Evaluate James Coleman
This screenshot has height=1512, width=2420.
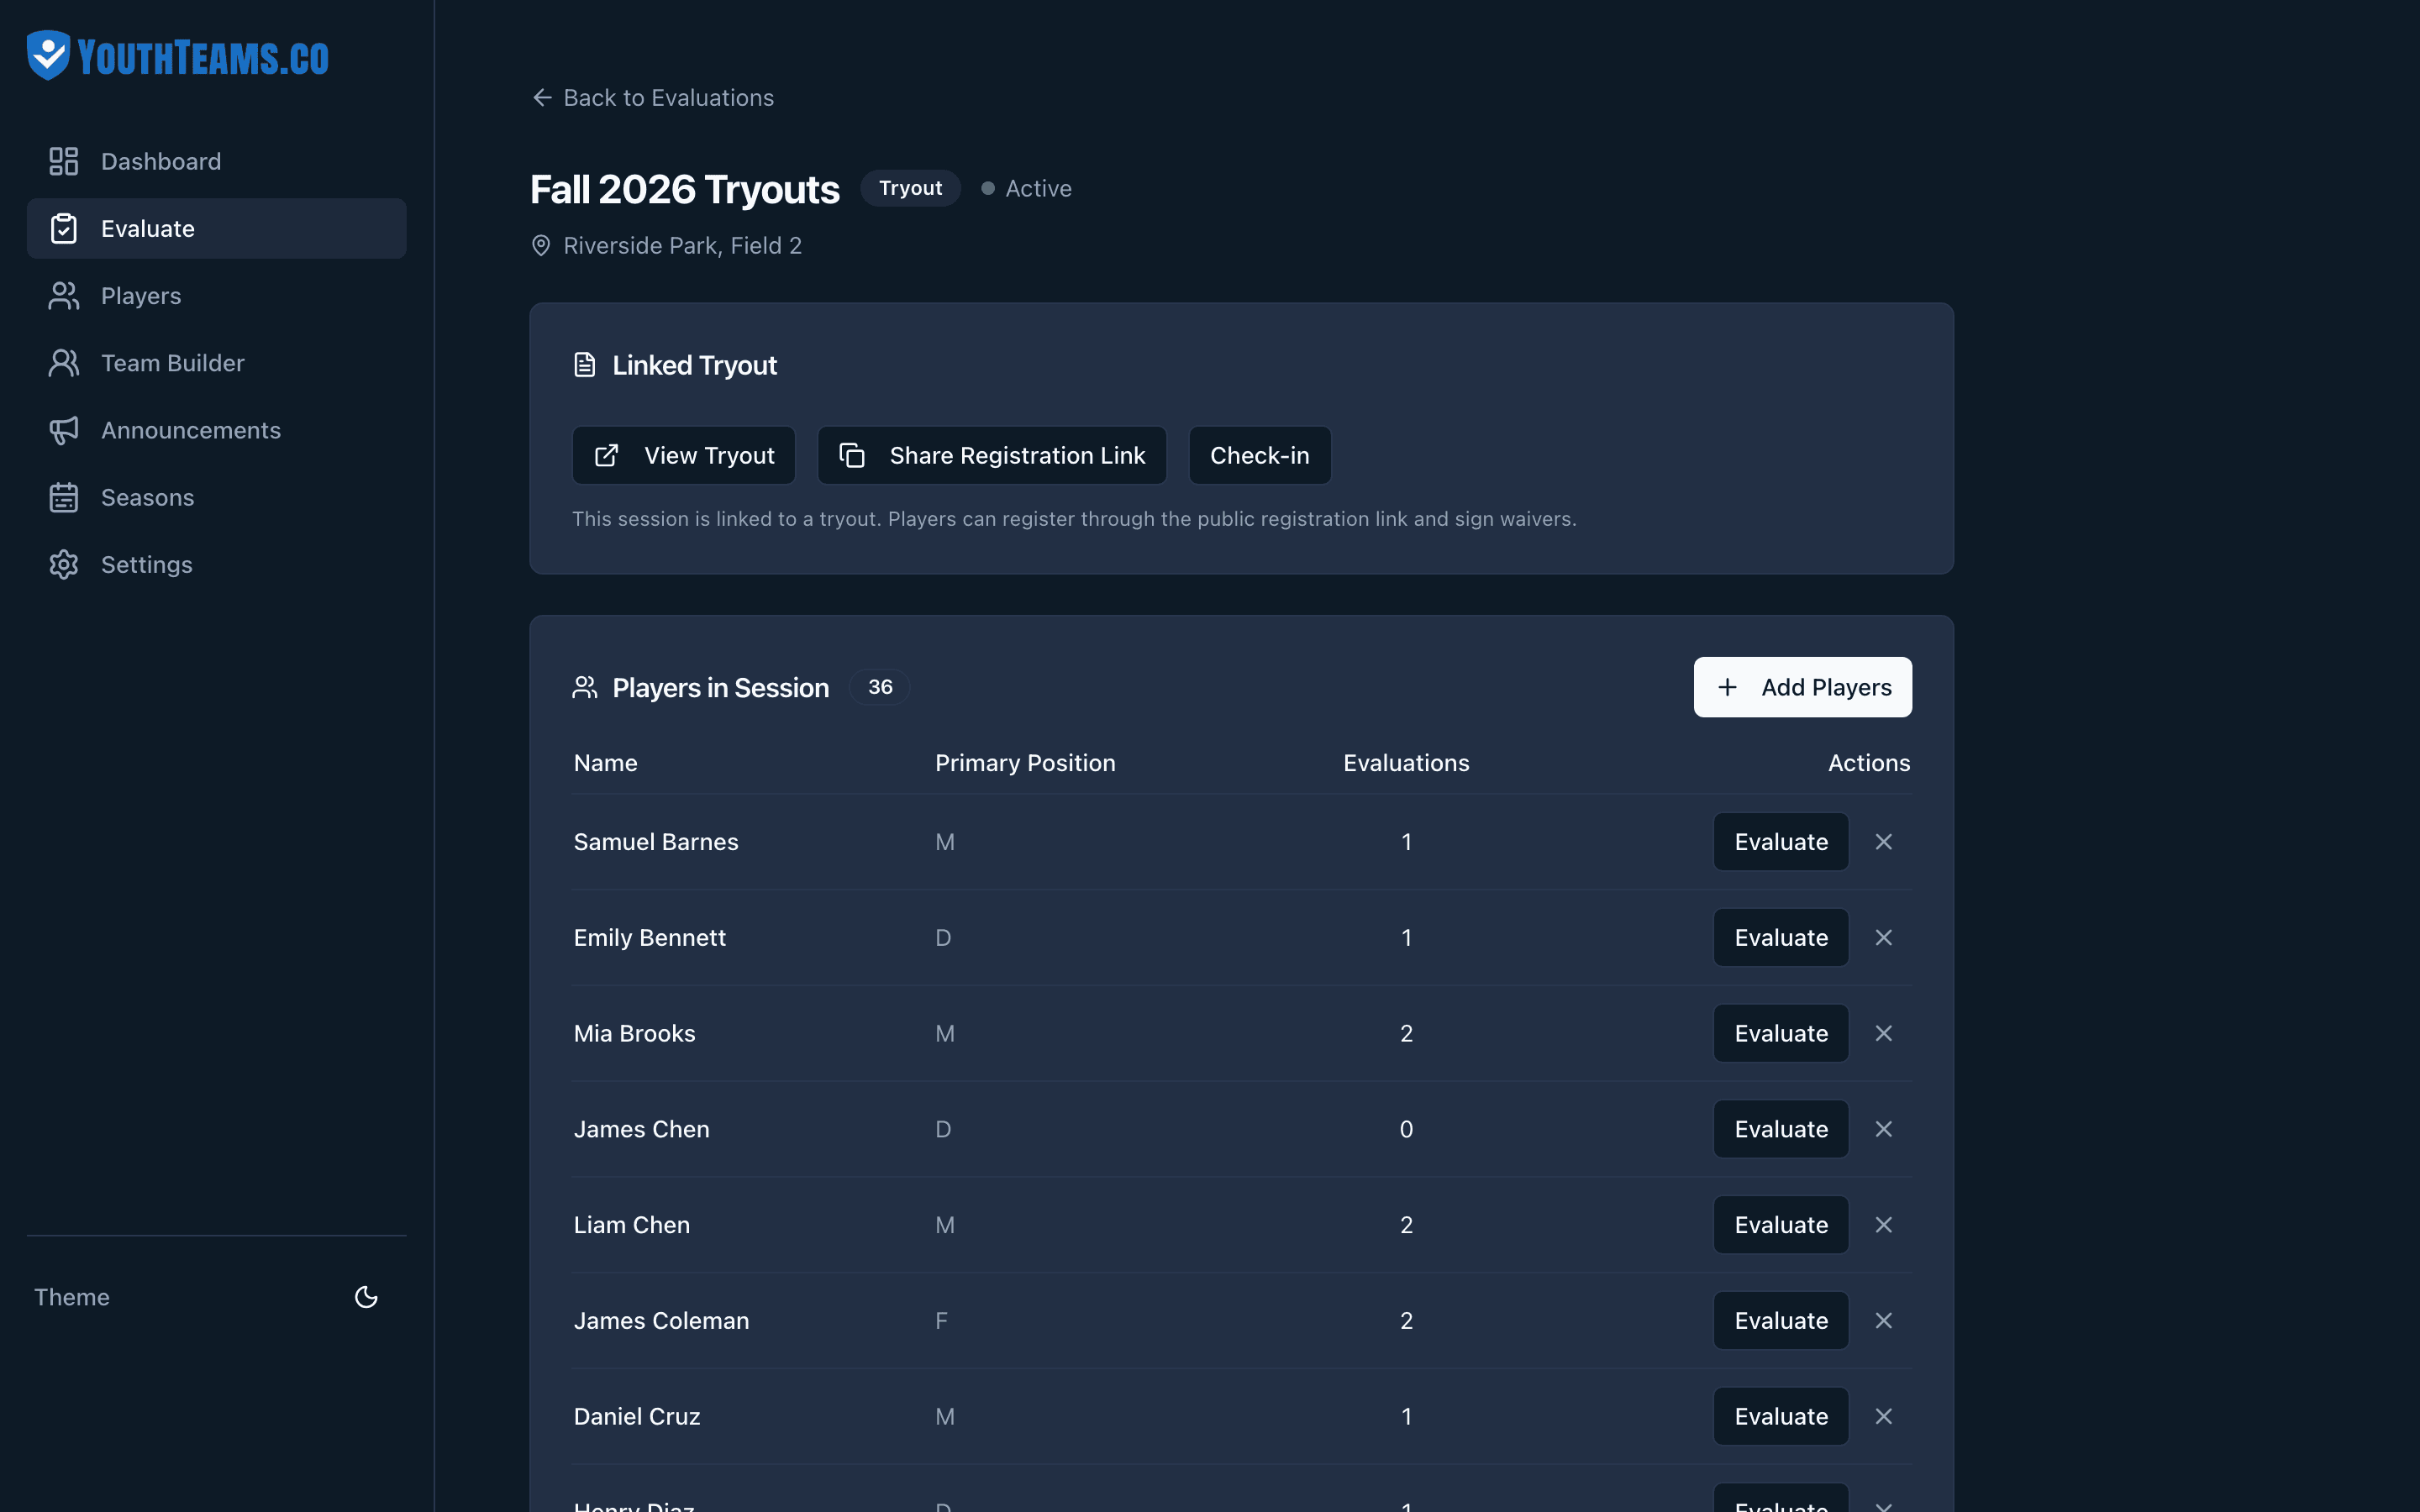pos(1781,1320)
